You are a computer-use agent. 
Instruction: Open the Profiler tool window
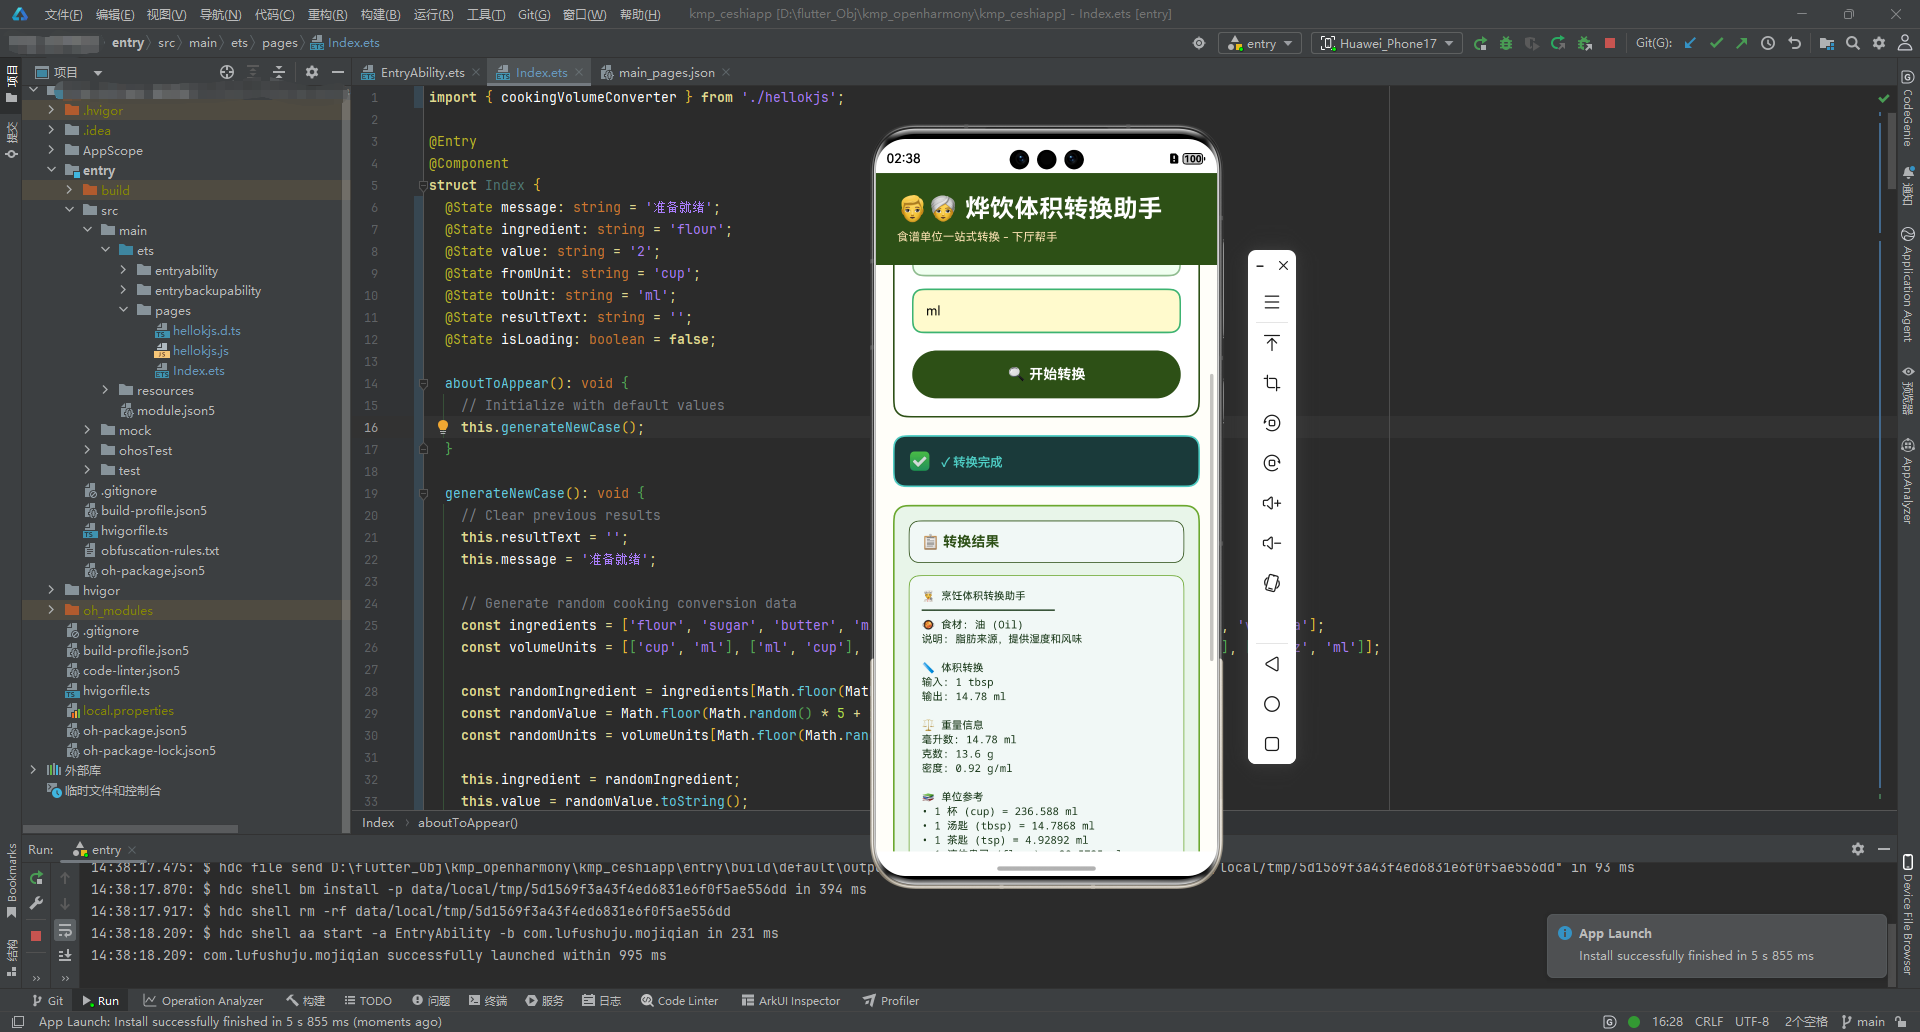890,1000
